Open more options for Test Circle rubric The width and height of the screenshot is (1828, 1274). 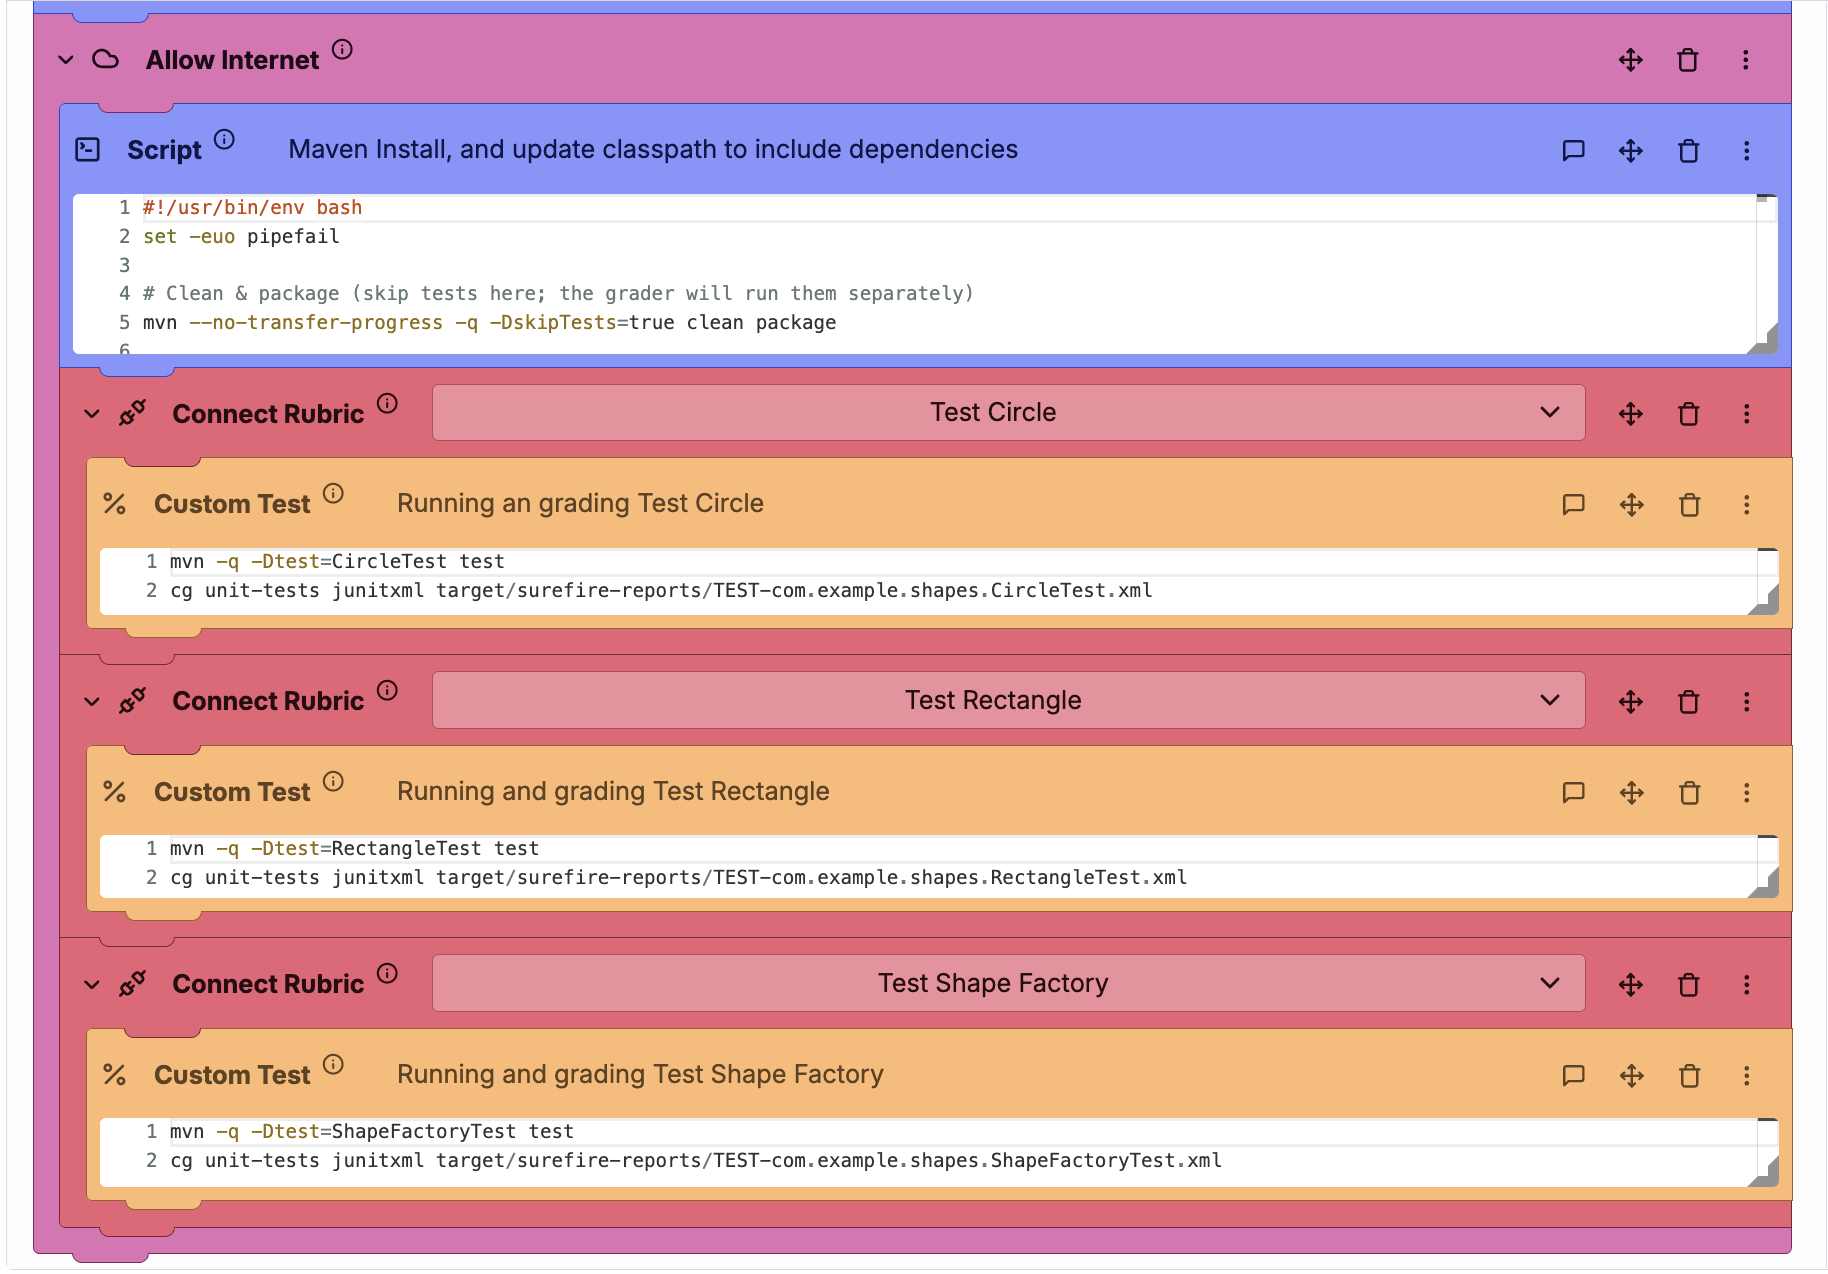[1746, 414]
